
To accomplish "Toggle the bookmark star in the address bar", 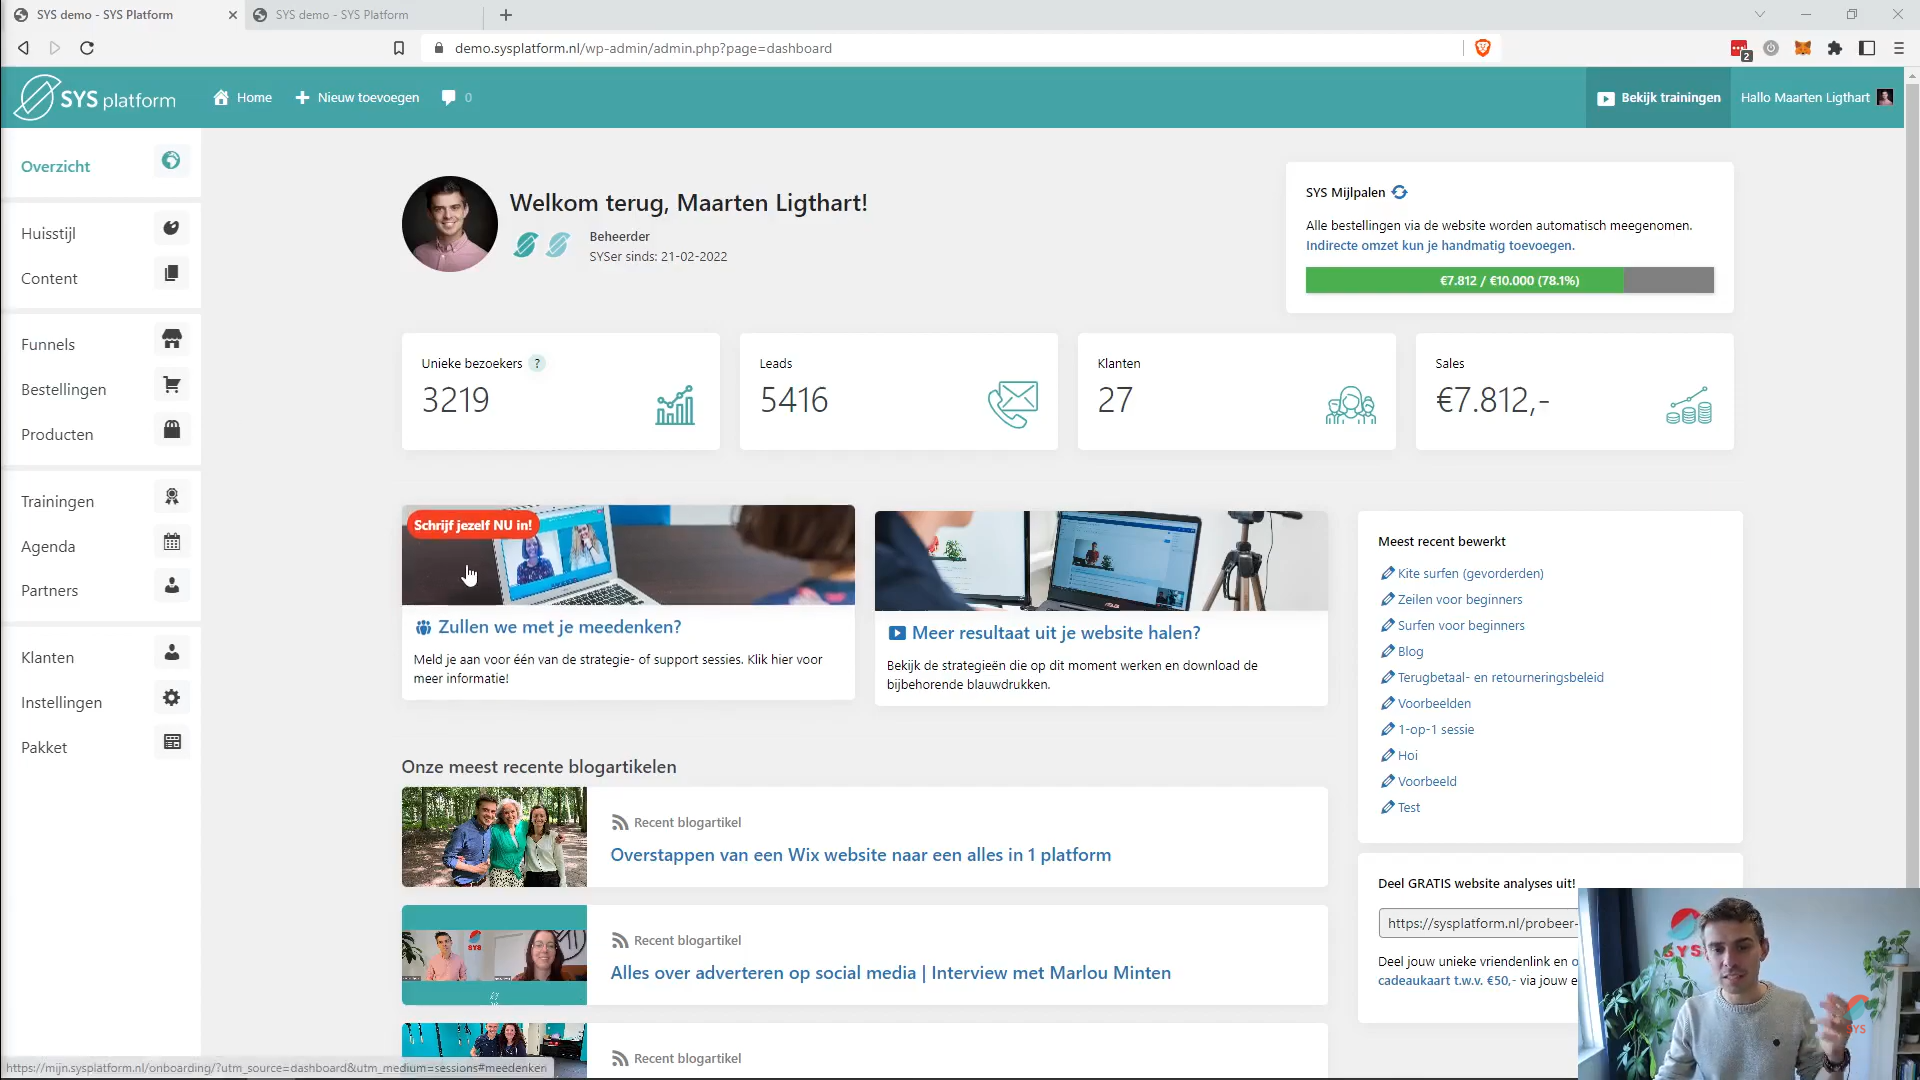I will pos(399,47).
